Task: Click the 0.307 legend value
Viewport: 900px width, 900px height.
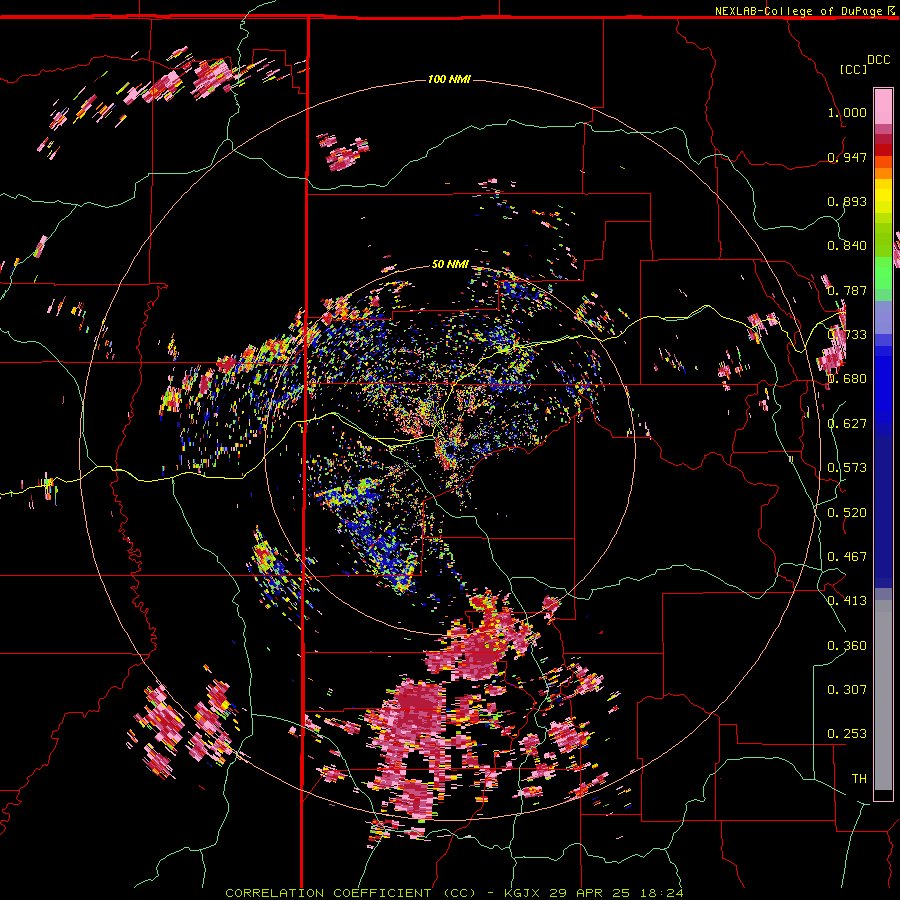Action: 847,690
